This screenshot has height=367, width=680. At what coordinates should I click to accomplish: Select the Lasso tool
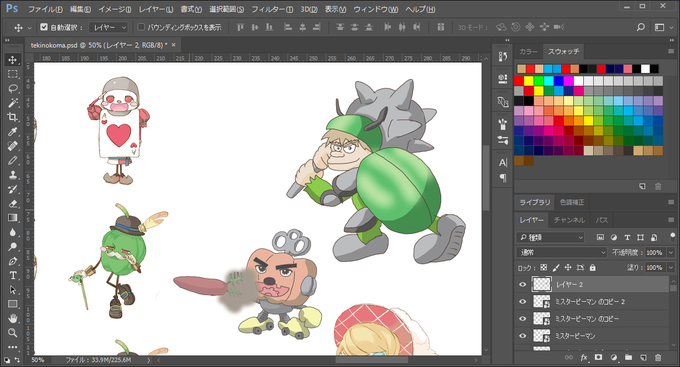pos(13,88)
